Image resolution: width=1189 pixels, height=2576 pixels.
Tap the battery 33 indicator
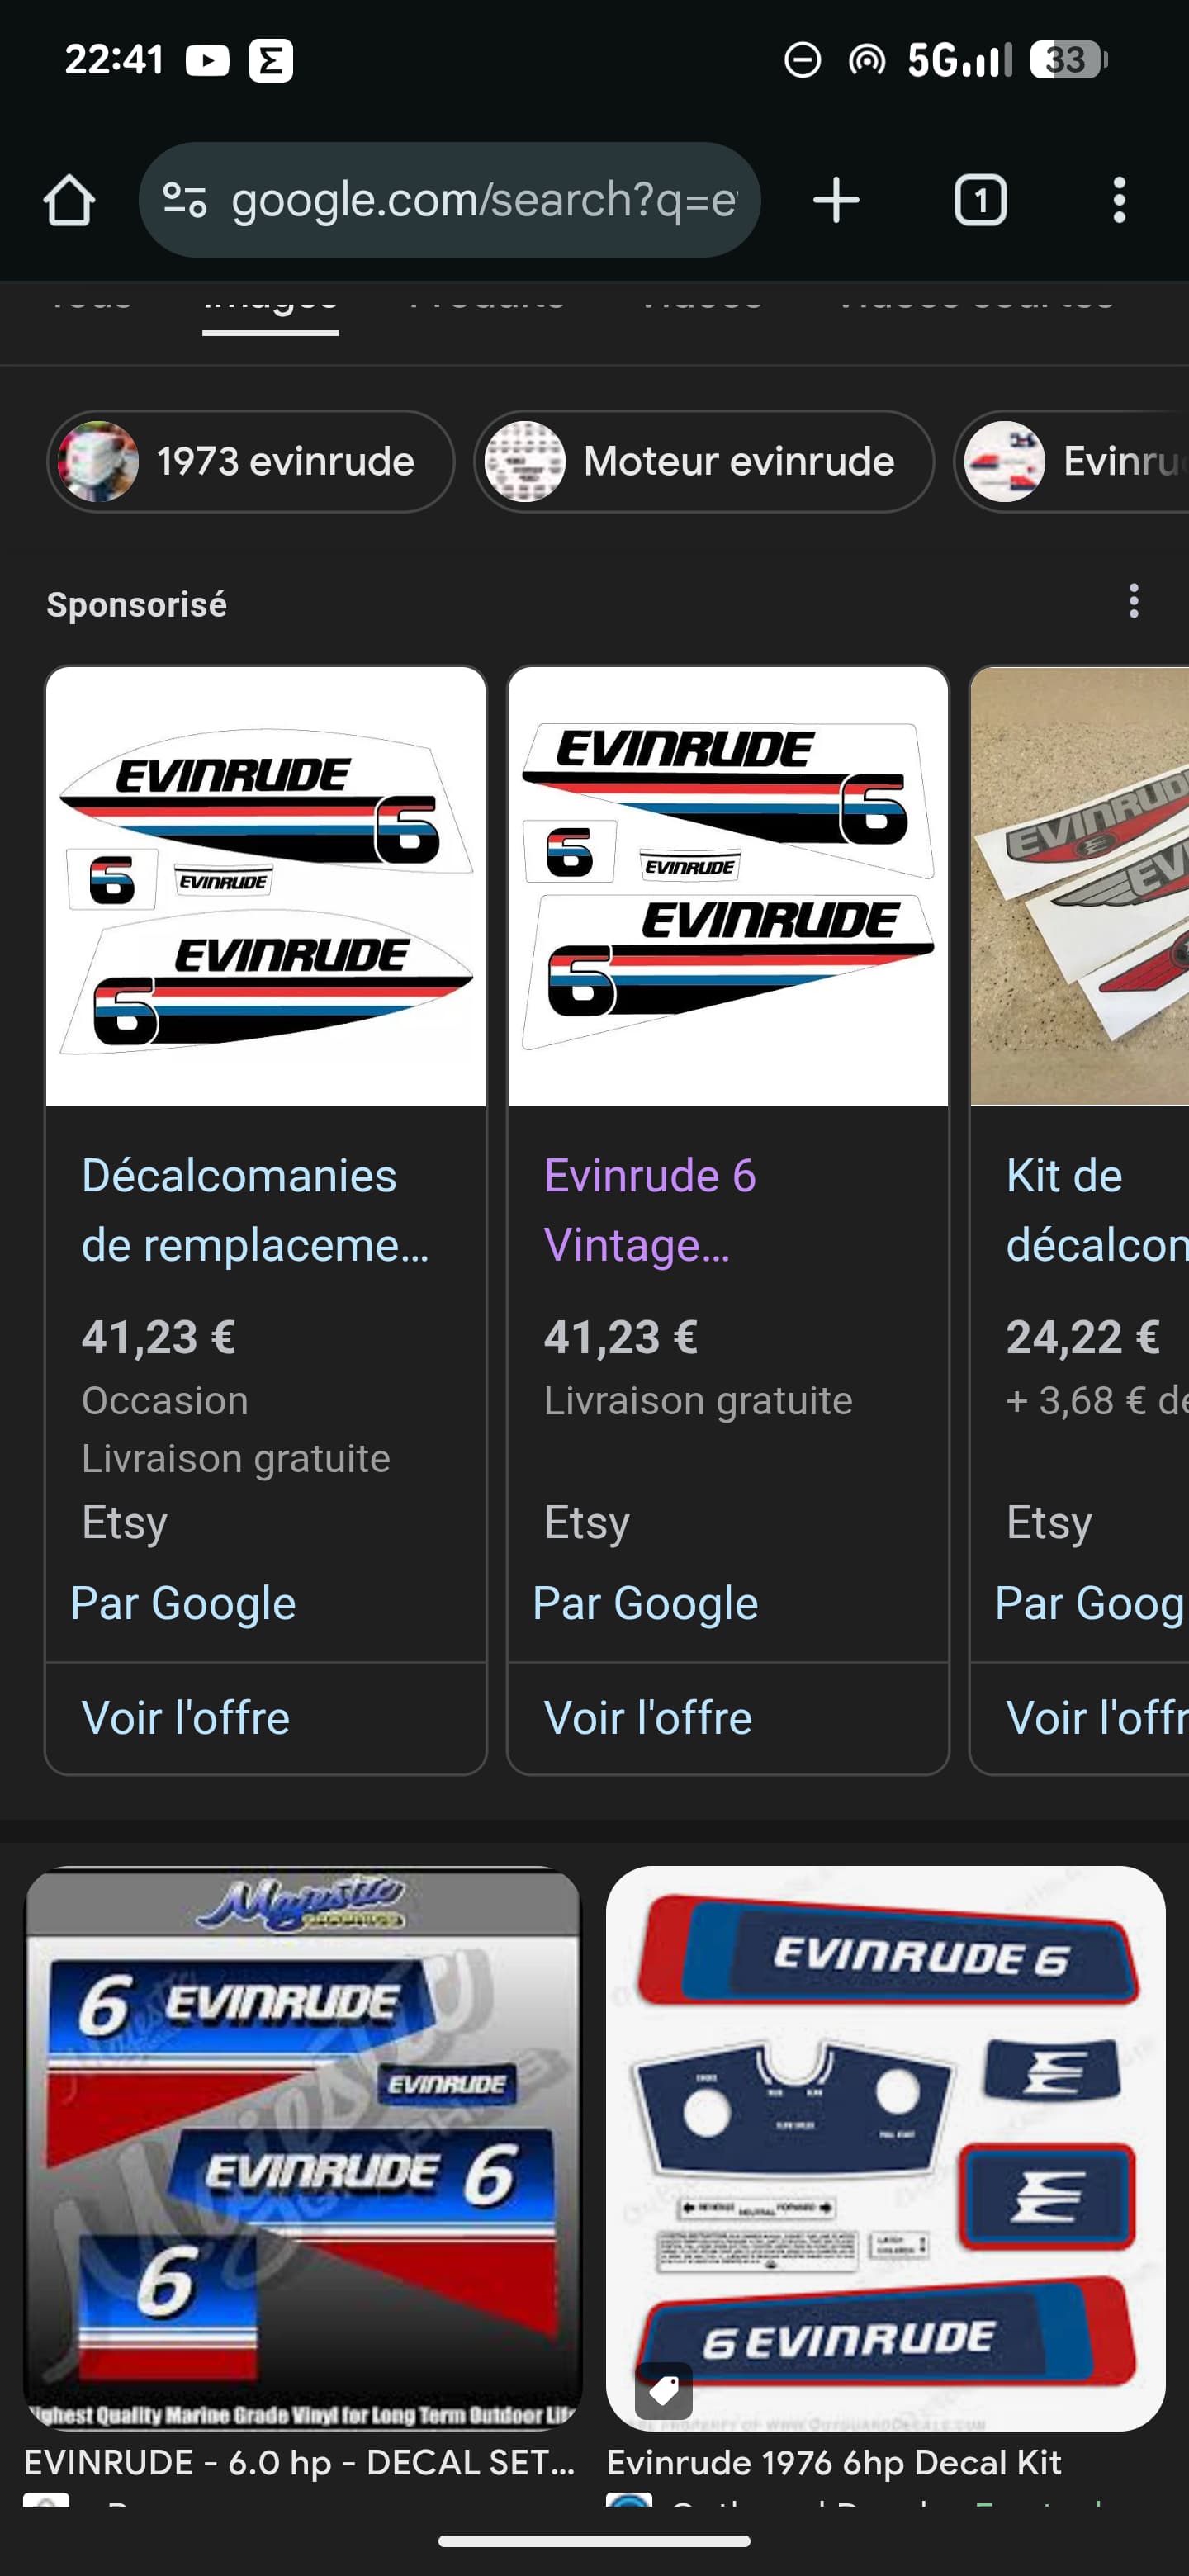1069,60
